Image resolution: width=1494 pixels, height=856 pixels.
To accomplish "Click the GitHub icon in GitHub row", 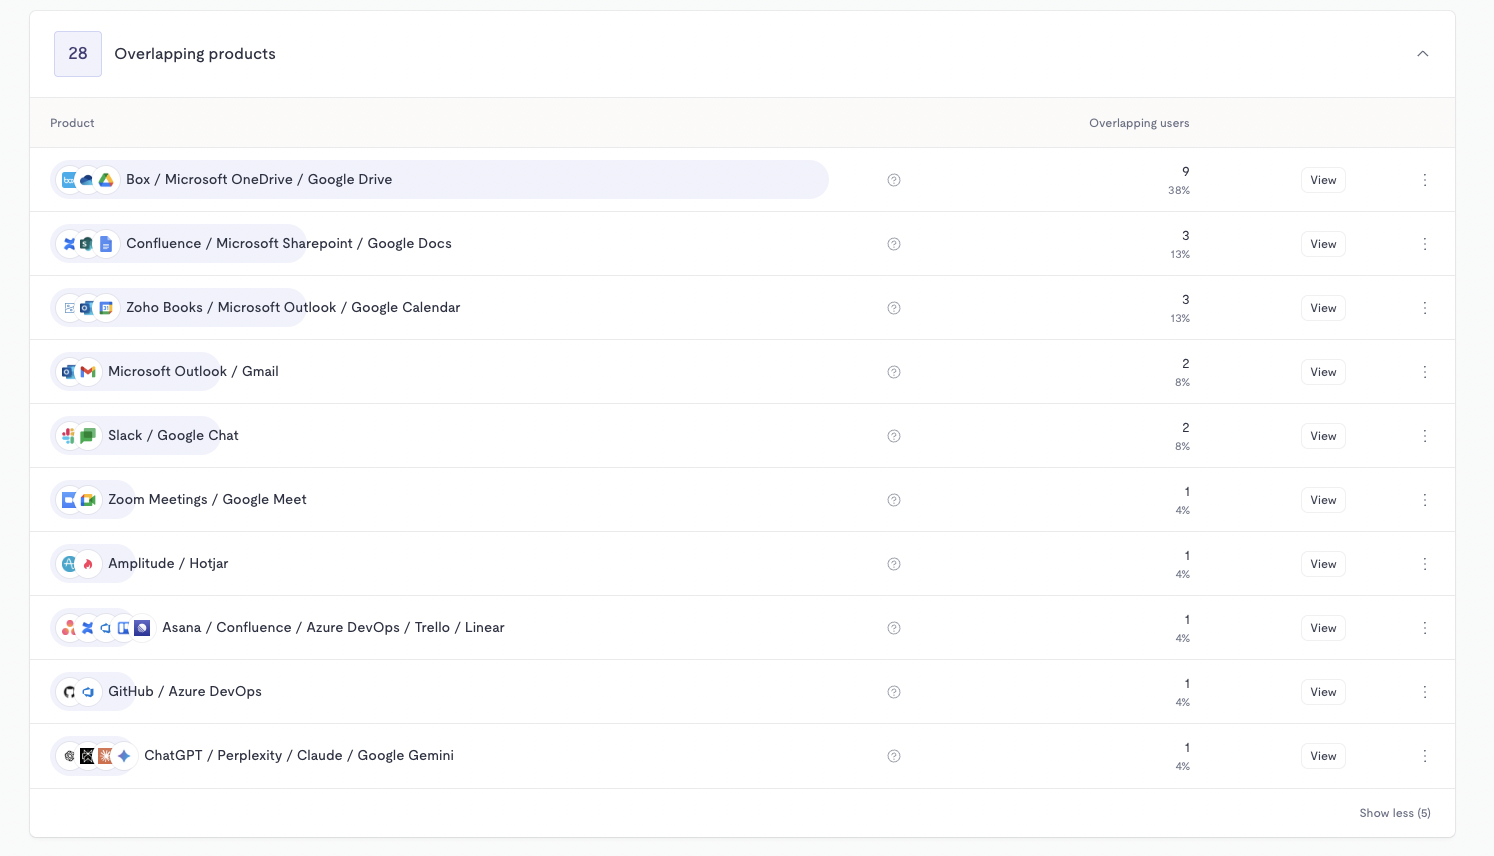I will (69, 692).
